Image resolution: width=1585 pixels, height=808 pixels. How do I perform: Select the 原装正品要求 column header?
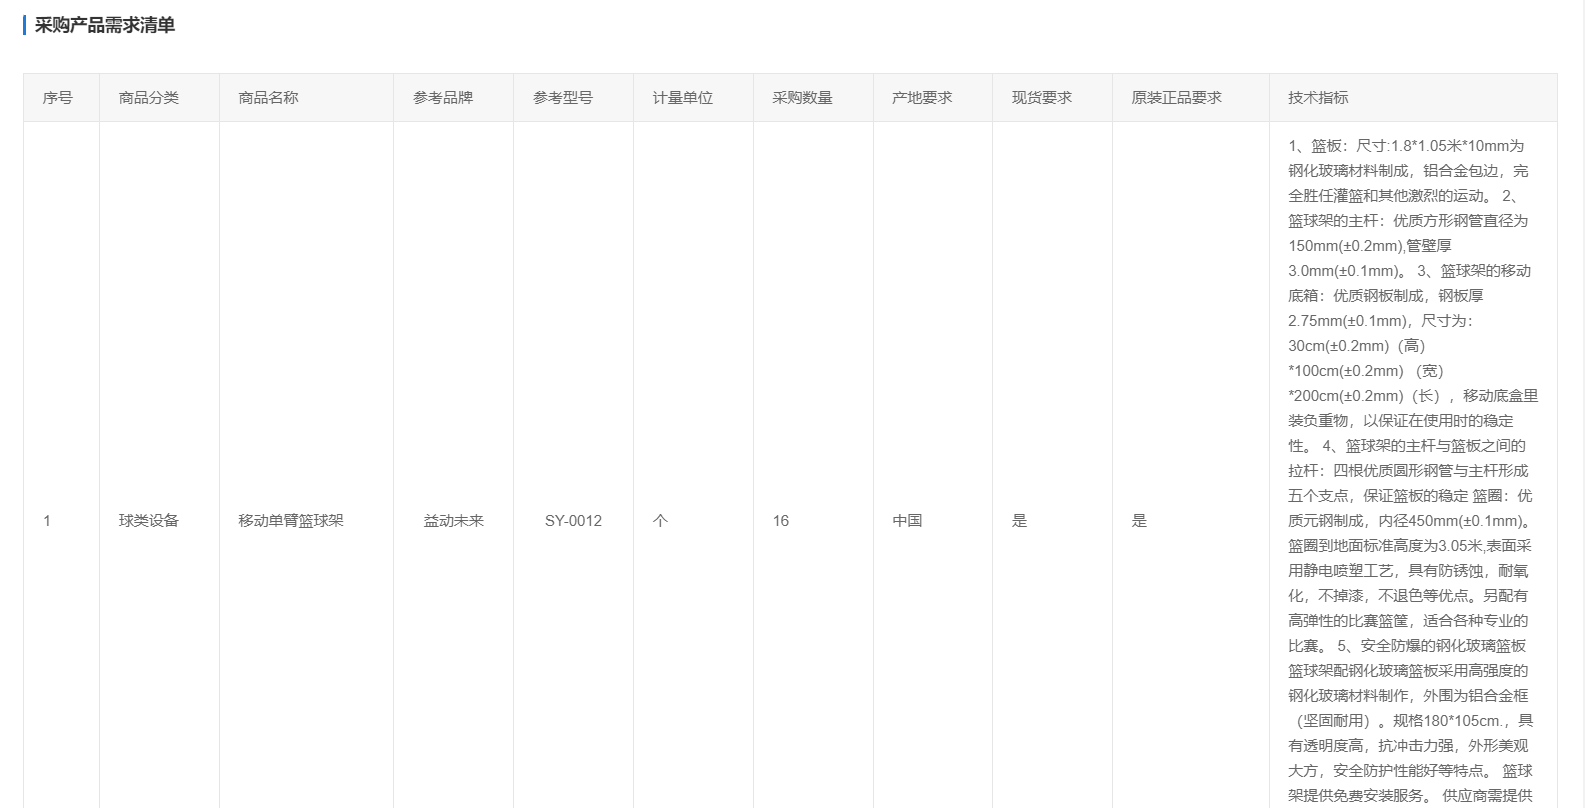(1176, 98)
